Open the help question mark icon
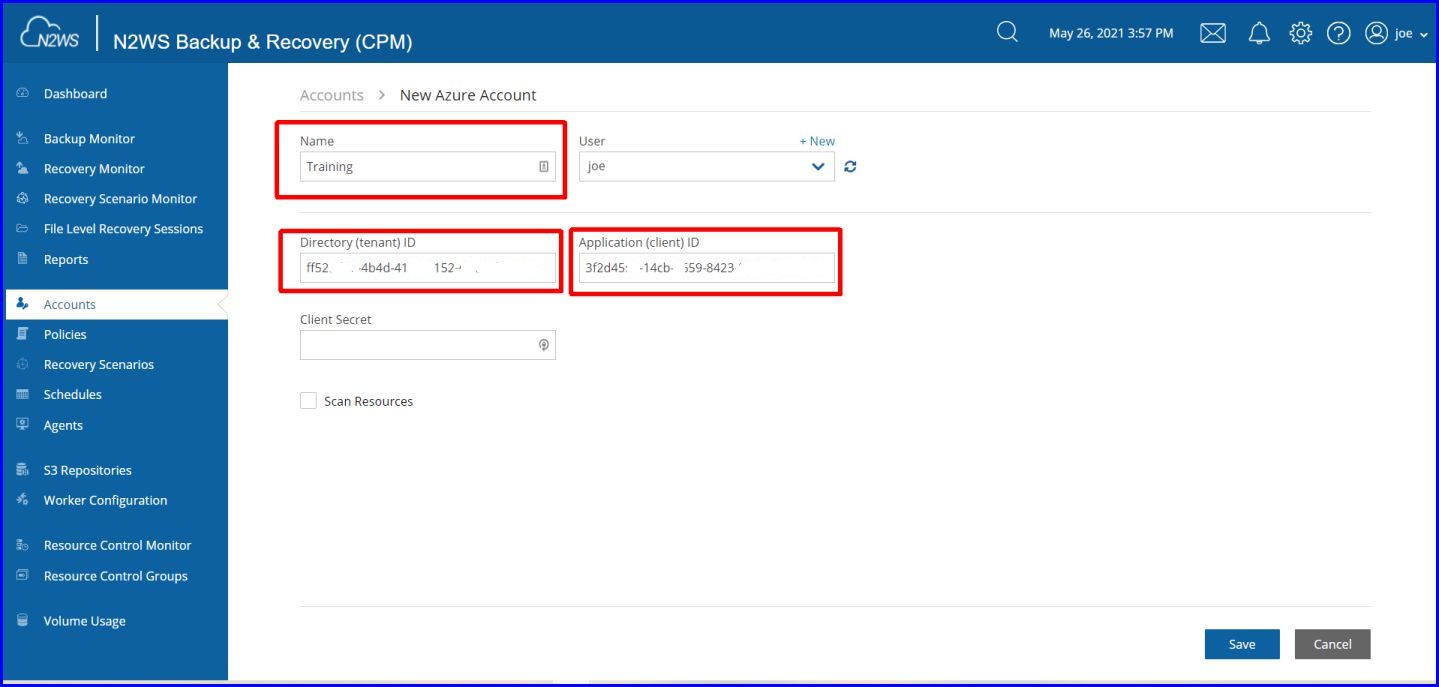Image resolution: width=1439 pixels, height=687 pixels. coord(1339,33)
